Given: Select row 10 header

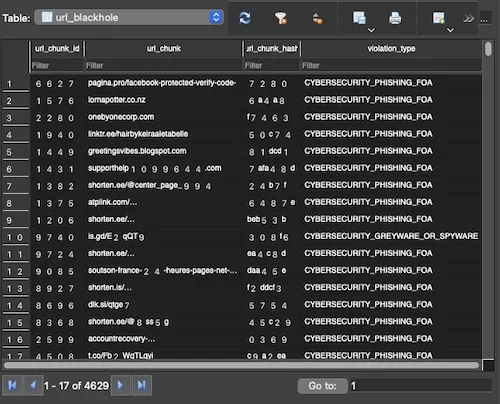Looking at the screenshot, I should (15, 237).
